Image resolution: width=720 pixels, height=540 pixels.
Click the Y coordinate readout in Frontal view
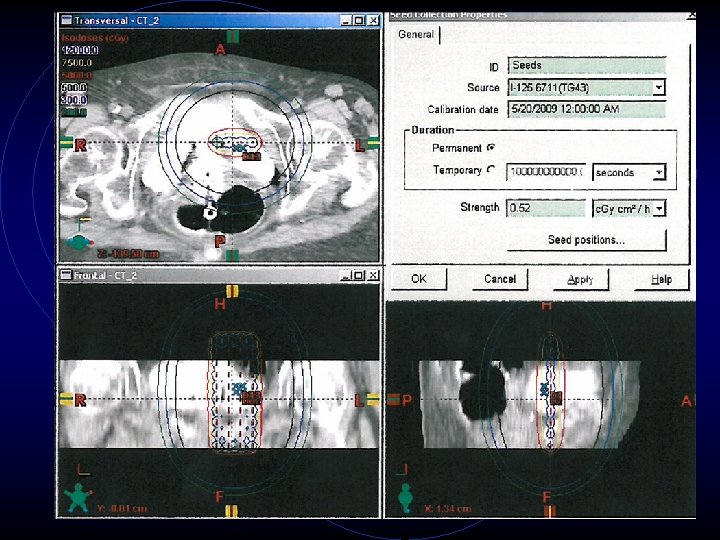tap(122, 508)
